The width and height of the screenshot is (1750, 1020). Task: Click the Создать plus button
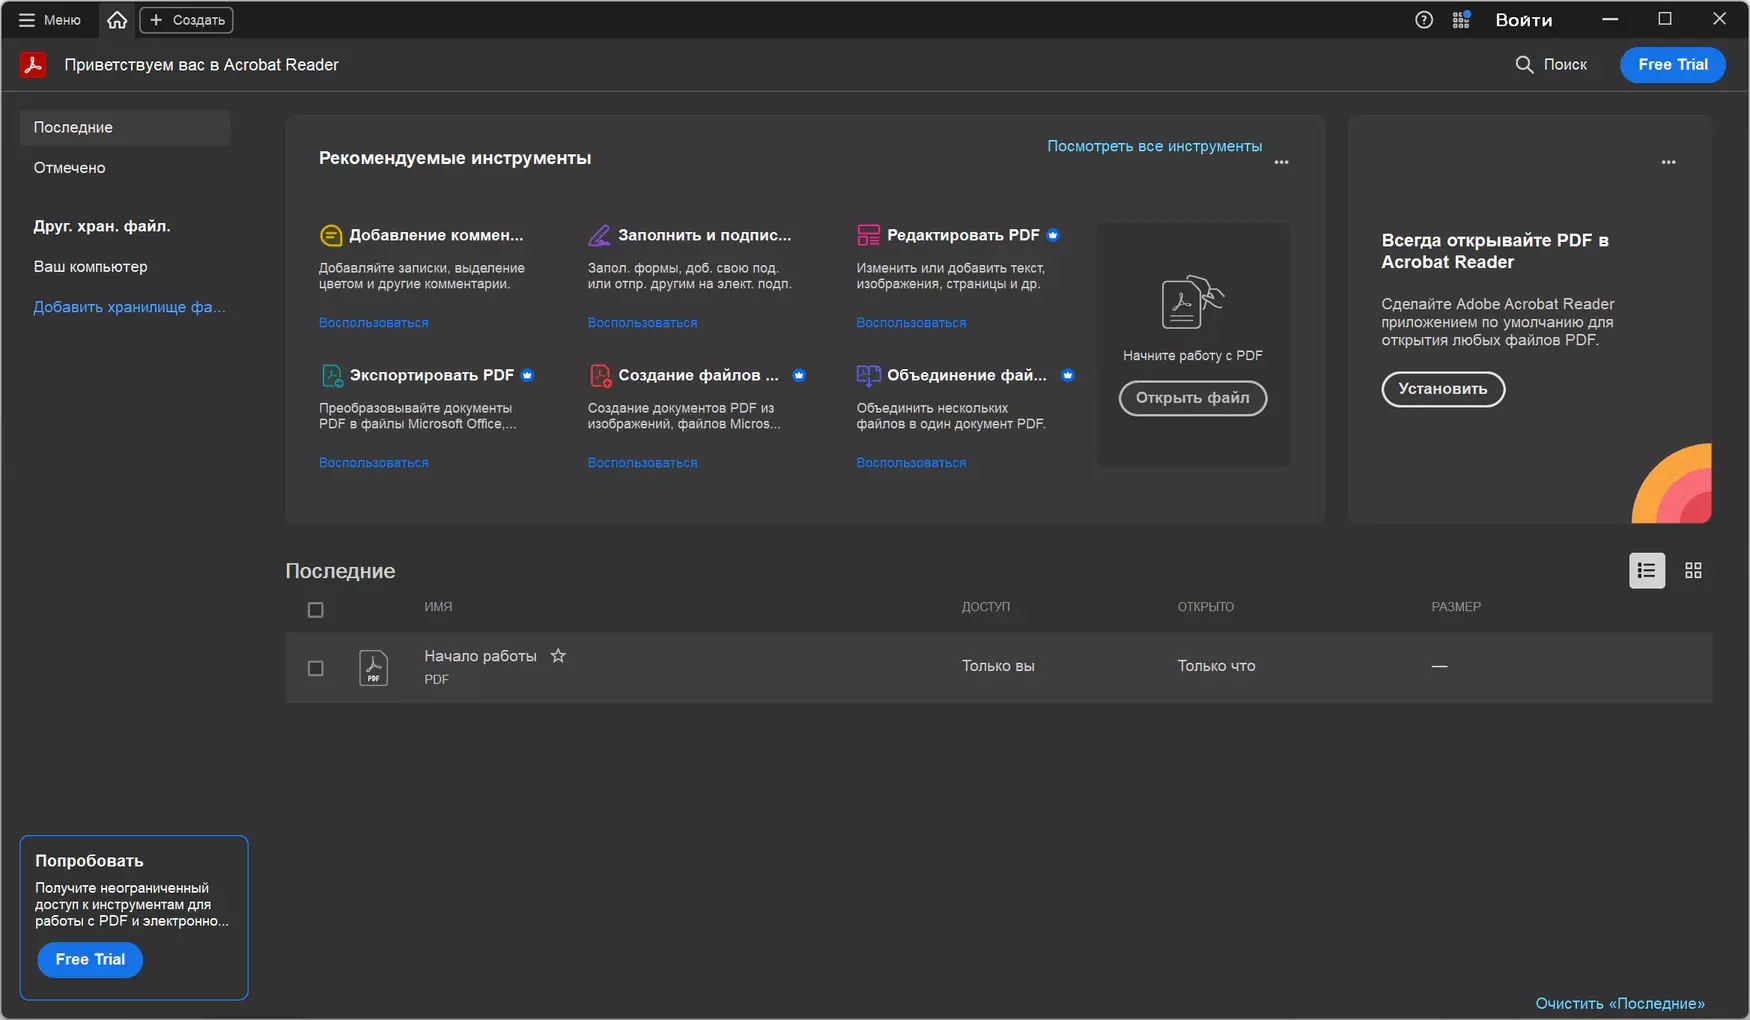pyautogui.click(x=187, y=20)
